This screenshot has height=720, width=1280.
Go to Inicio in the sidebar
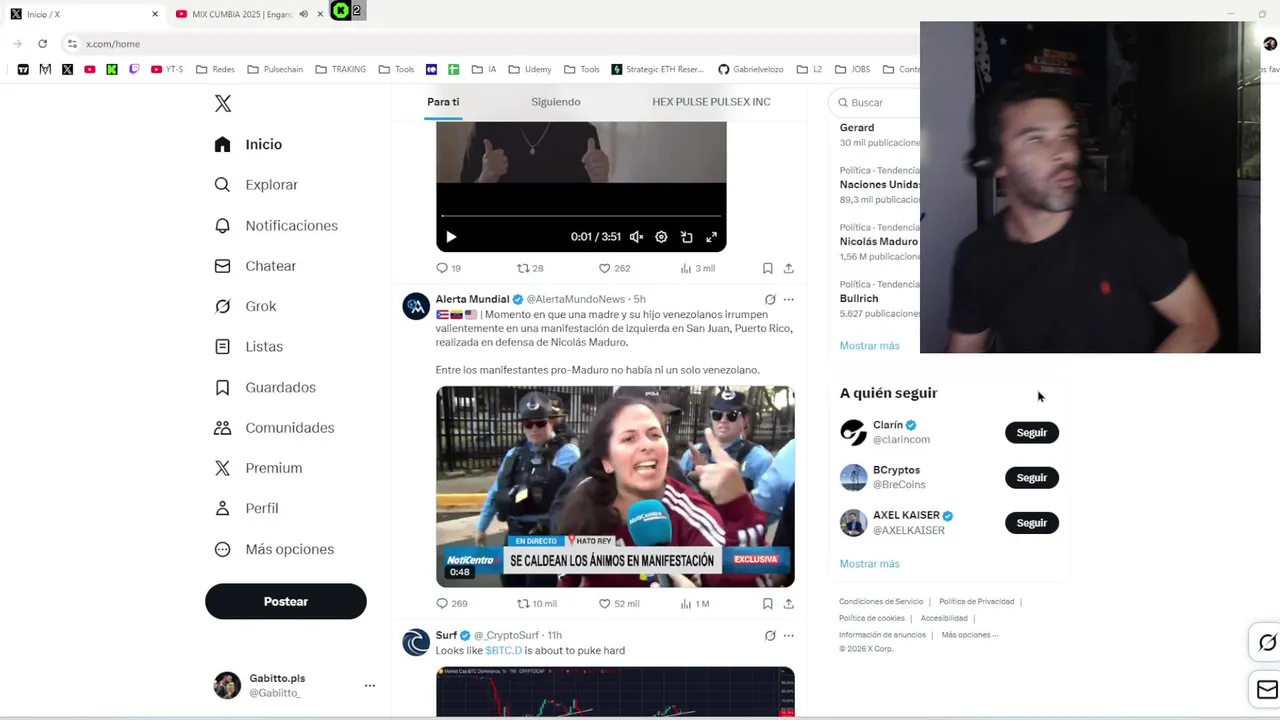pyautogui.click(x=249, y=145)
